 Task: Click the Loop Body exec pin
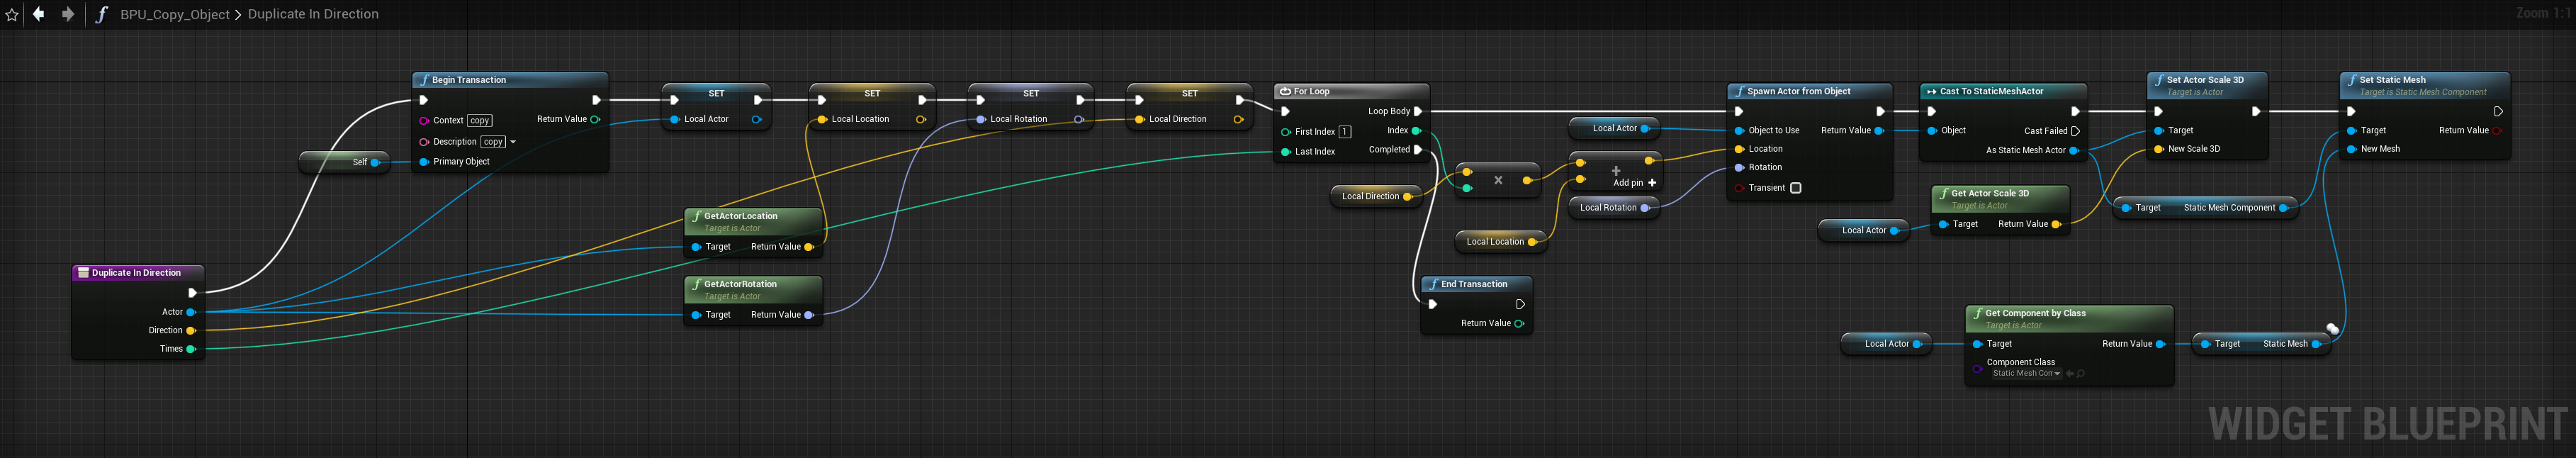click(1418, 111)
